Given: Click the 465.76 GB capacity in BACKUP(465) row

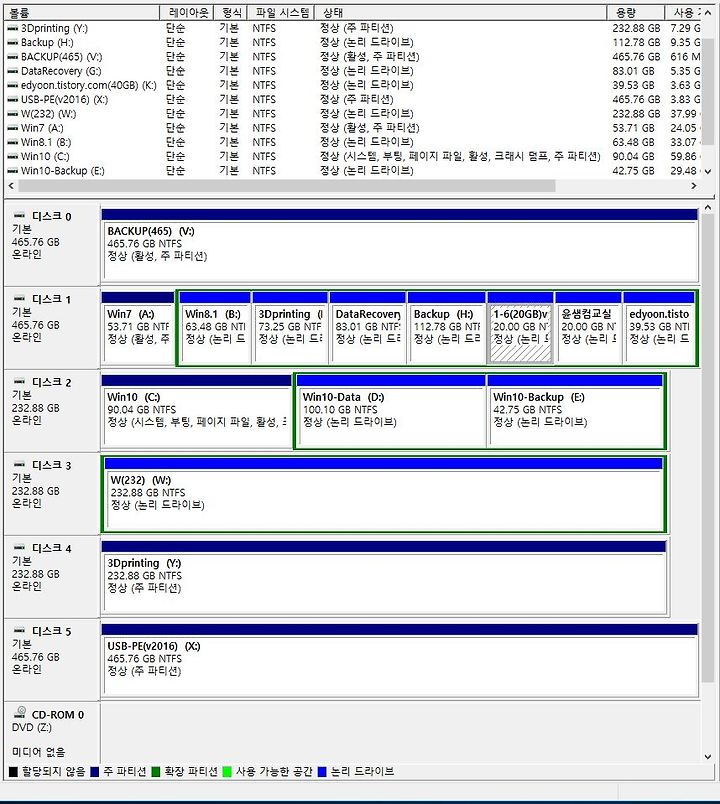Looking at the screenshot, I should coord(636,57).
